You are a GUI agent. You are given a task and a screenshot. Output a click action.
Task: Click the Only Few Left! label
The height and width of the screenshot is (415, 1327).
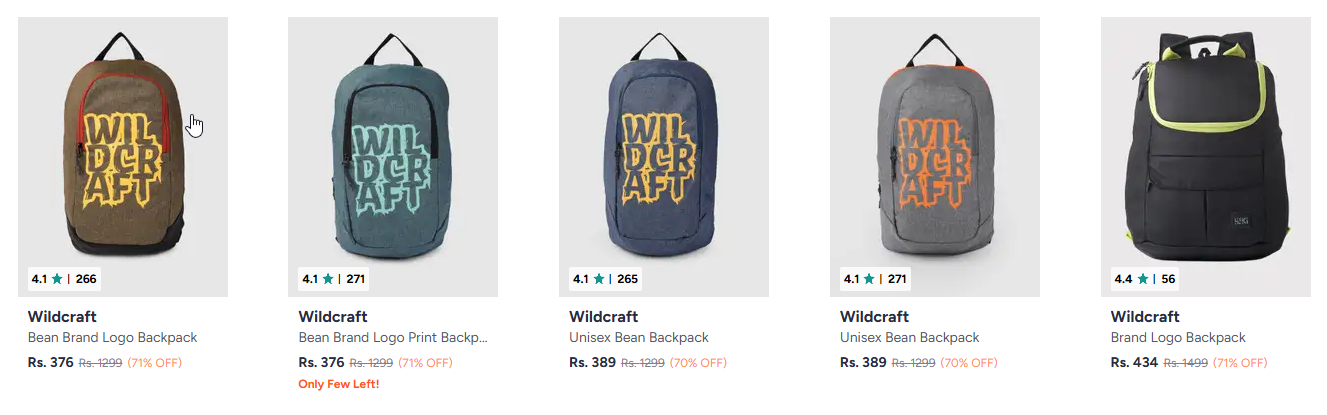pos(339,384)
